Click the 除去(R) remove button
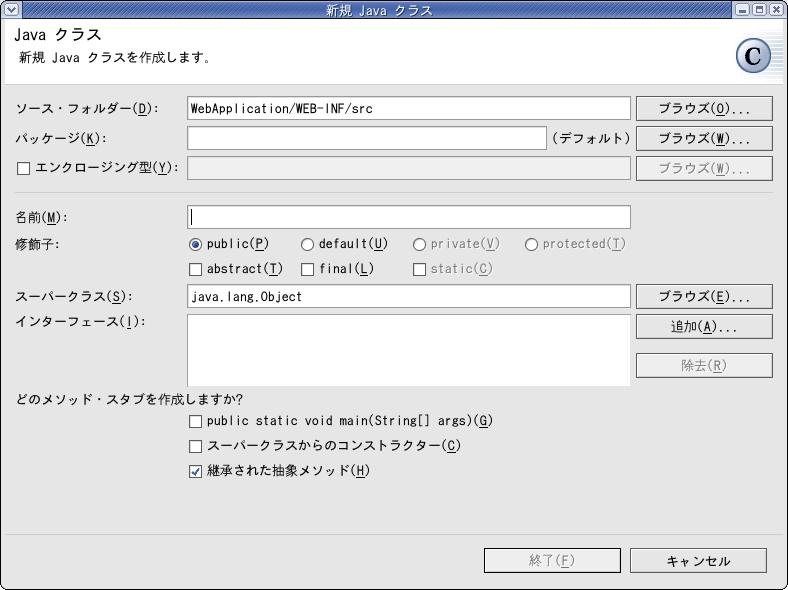The image size is (788, 590). click(704, 365)
